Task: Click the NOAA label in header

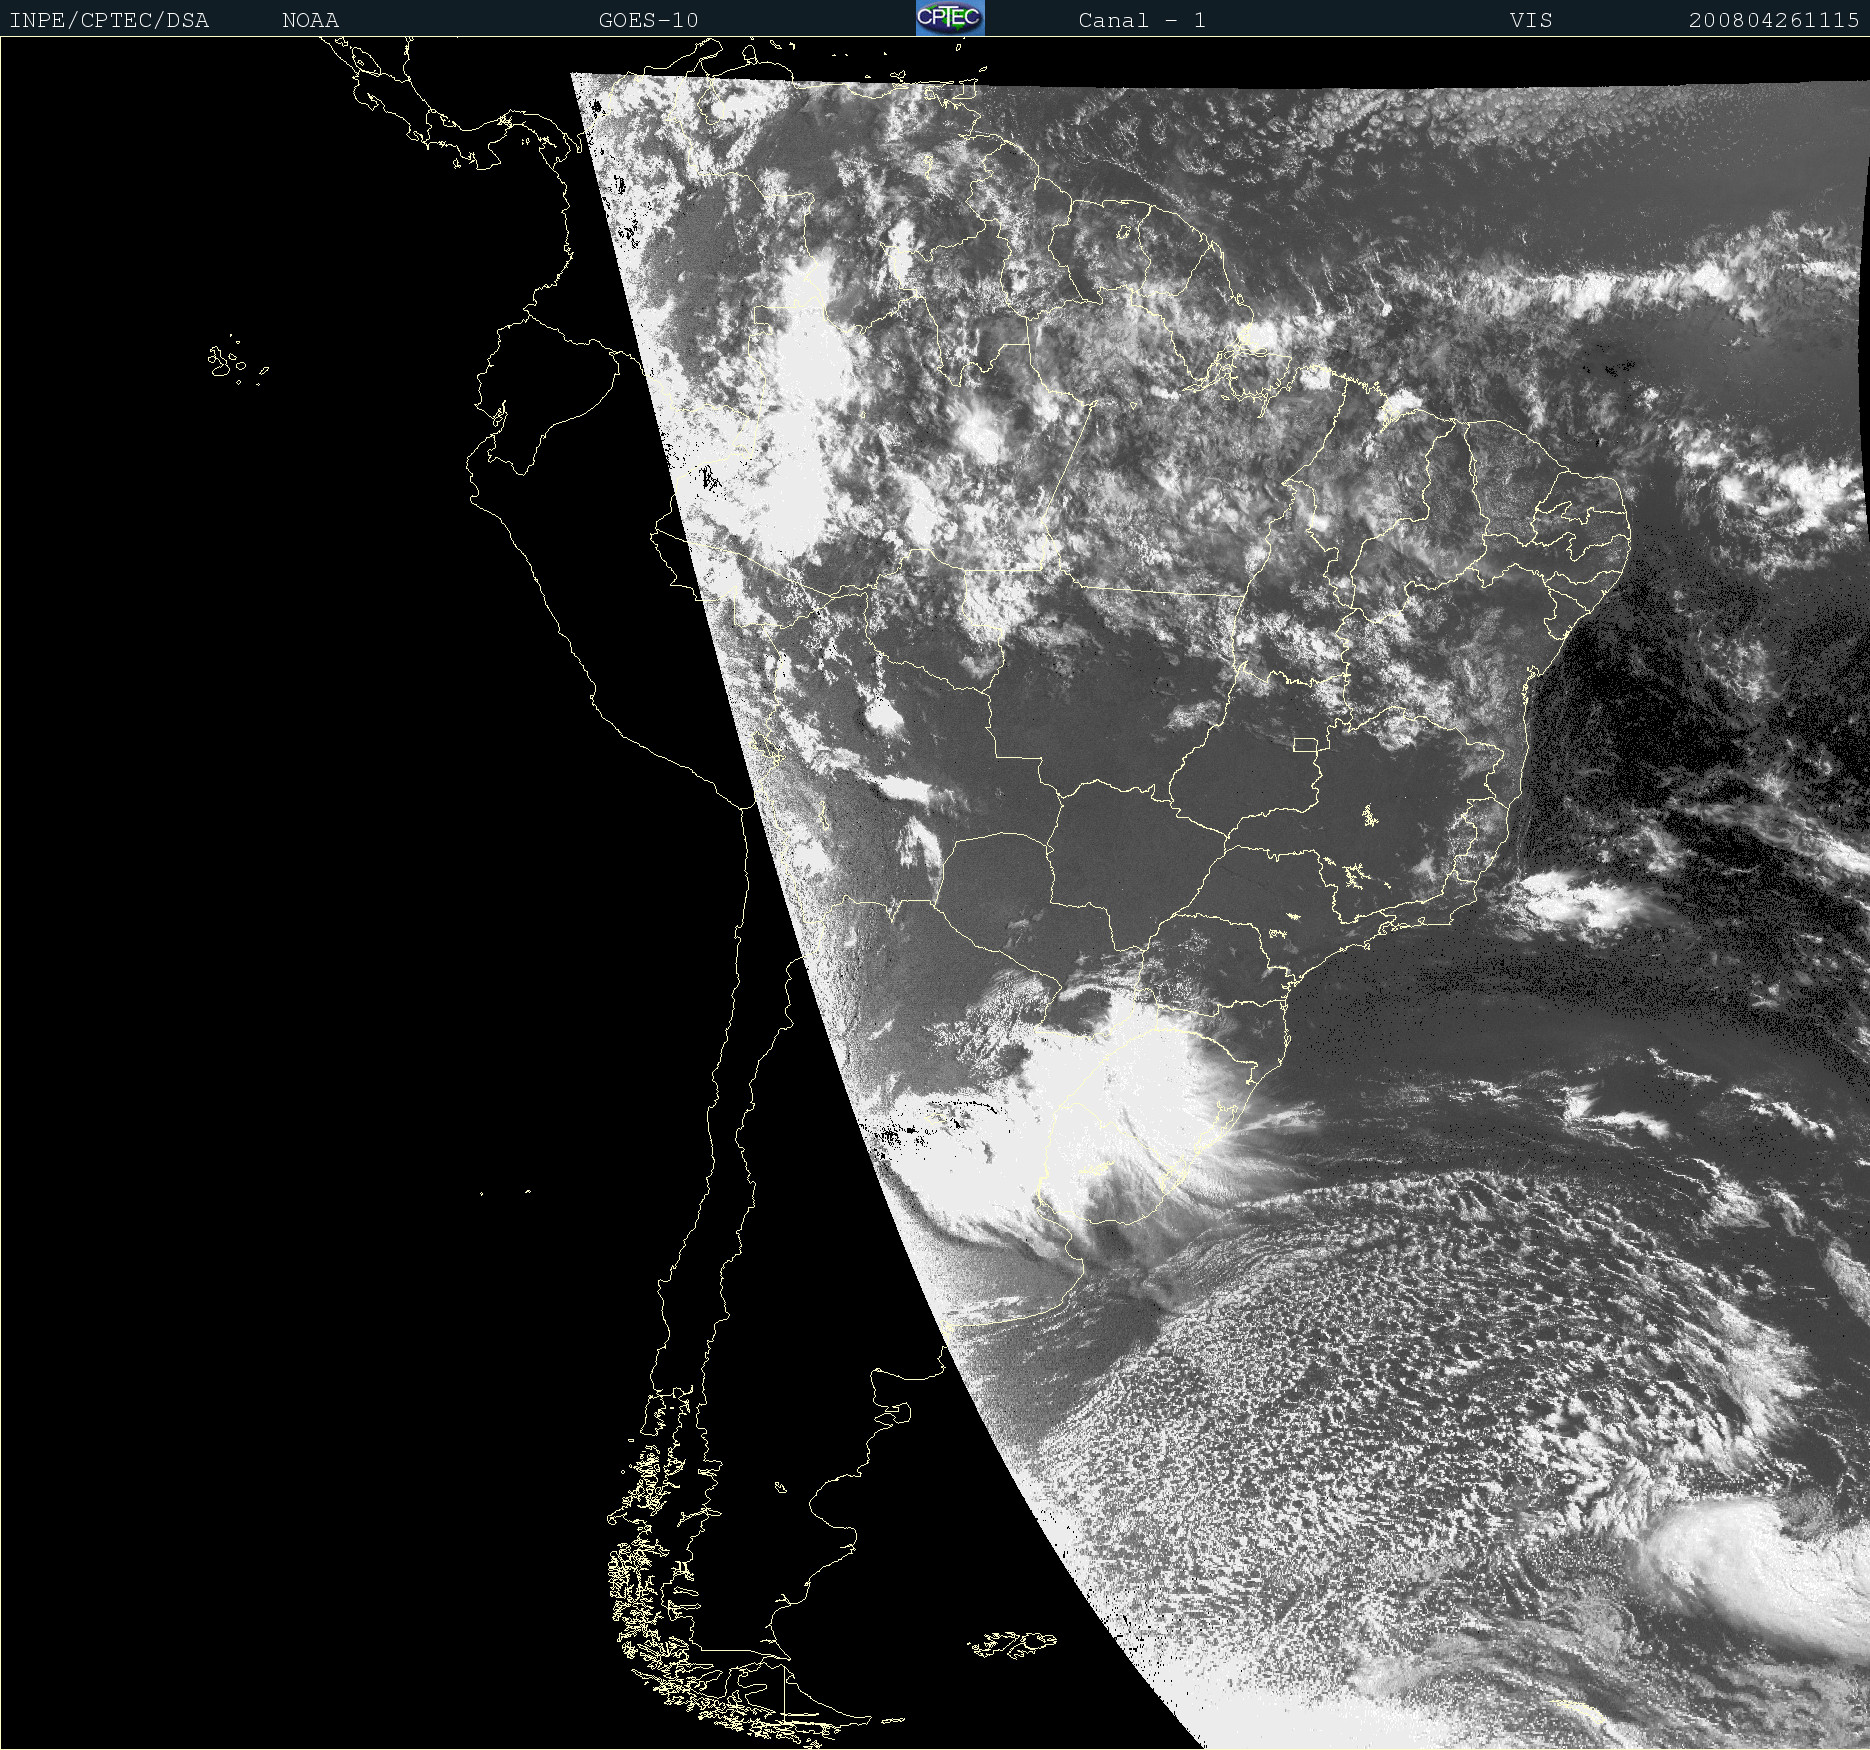Action: pyautogui.click(x=310, y=20)
